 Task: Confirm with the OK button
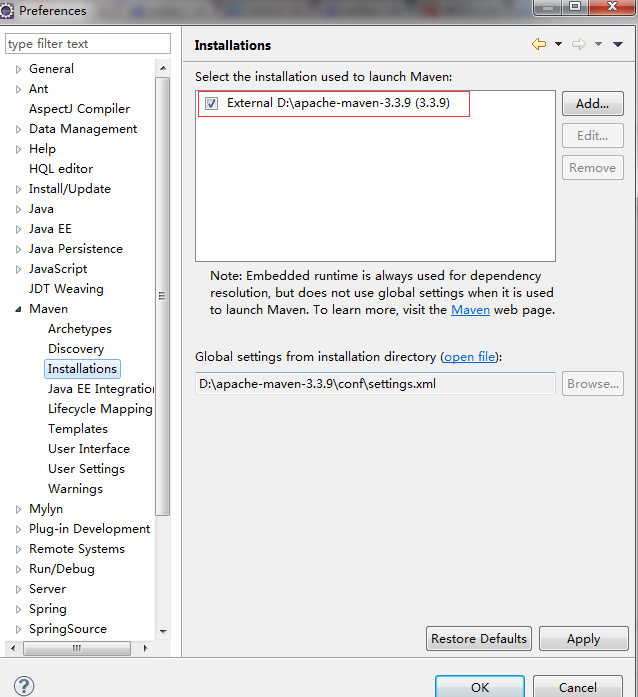click(480, 687)
